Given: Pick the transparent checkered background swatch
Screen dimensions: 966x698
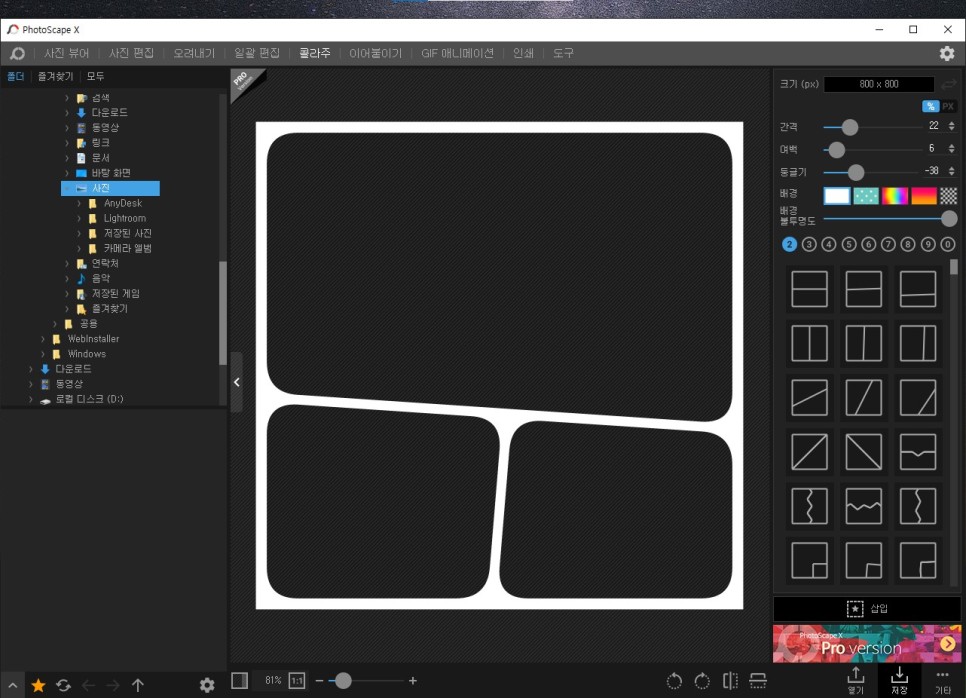Looking at the screenshot, I should (949, 196).
